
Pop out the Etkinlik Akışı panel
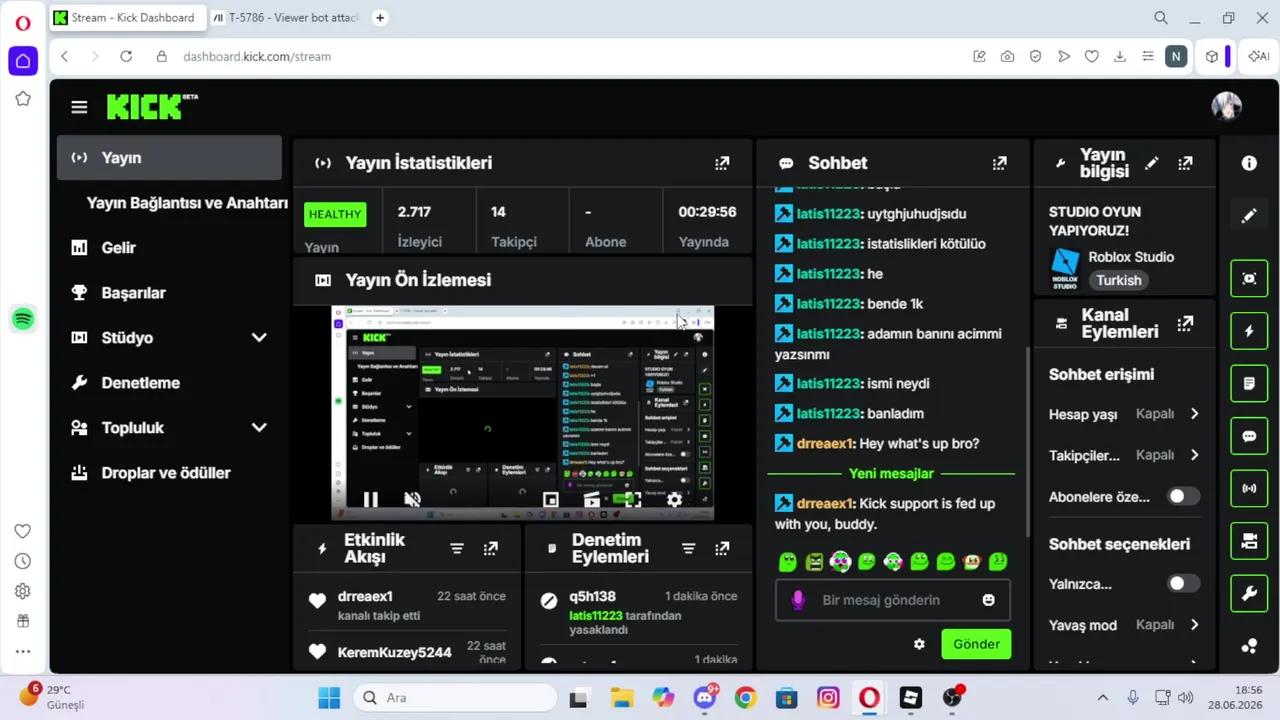[490, 548]
